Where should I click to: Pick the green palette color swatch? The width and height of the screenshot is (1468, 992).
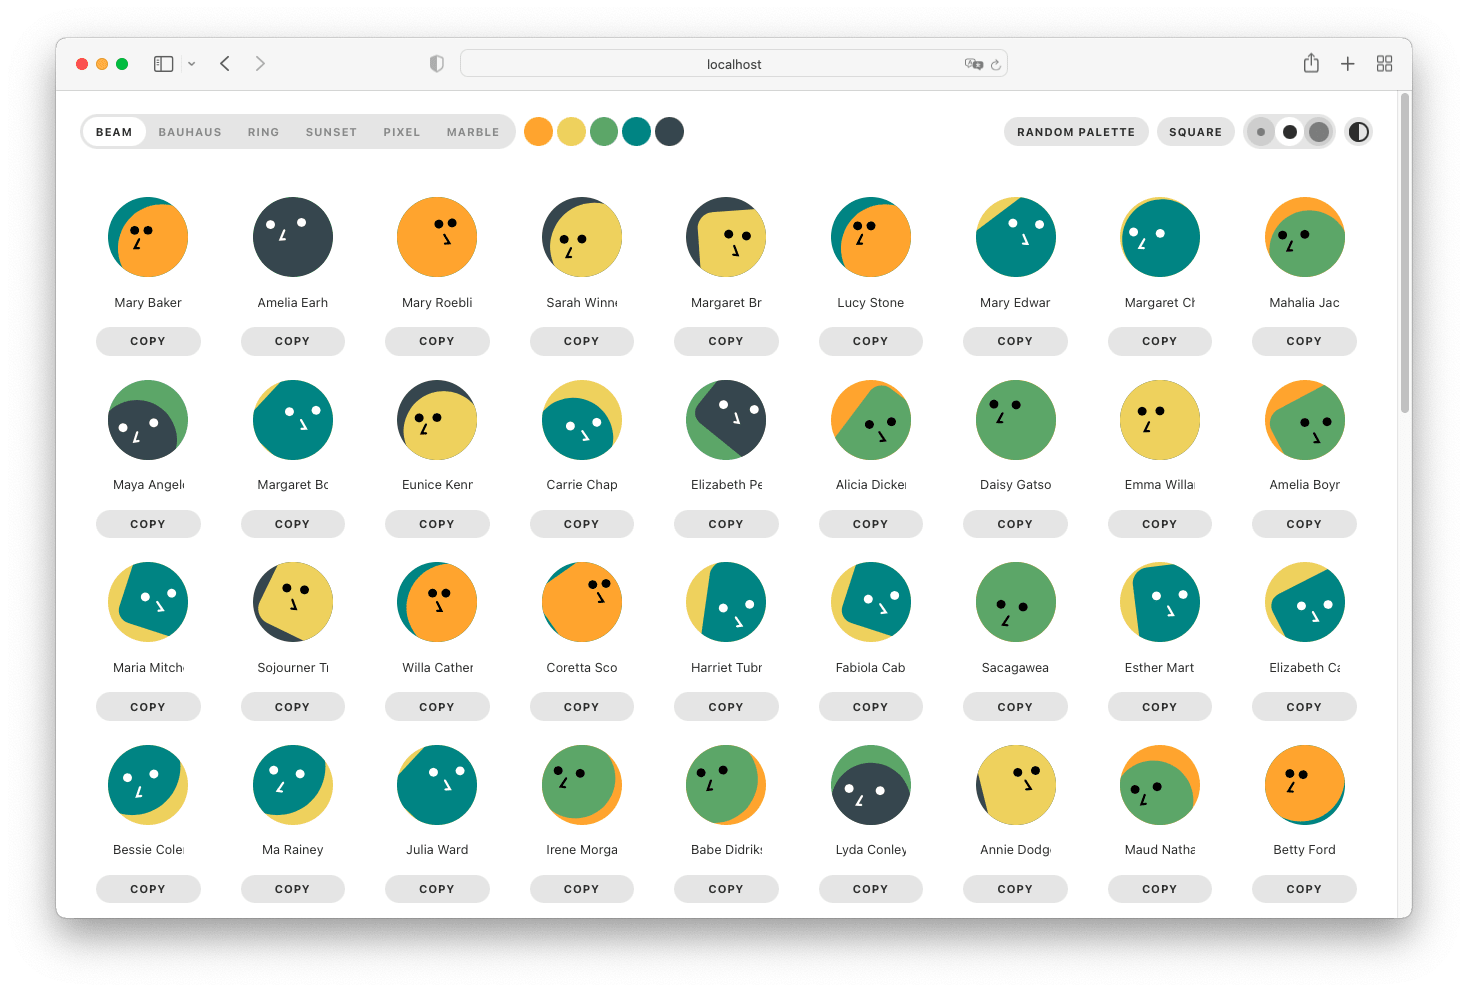[604, 131]
